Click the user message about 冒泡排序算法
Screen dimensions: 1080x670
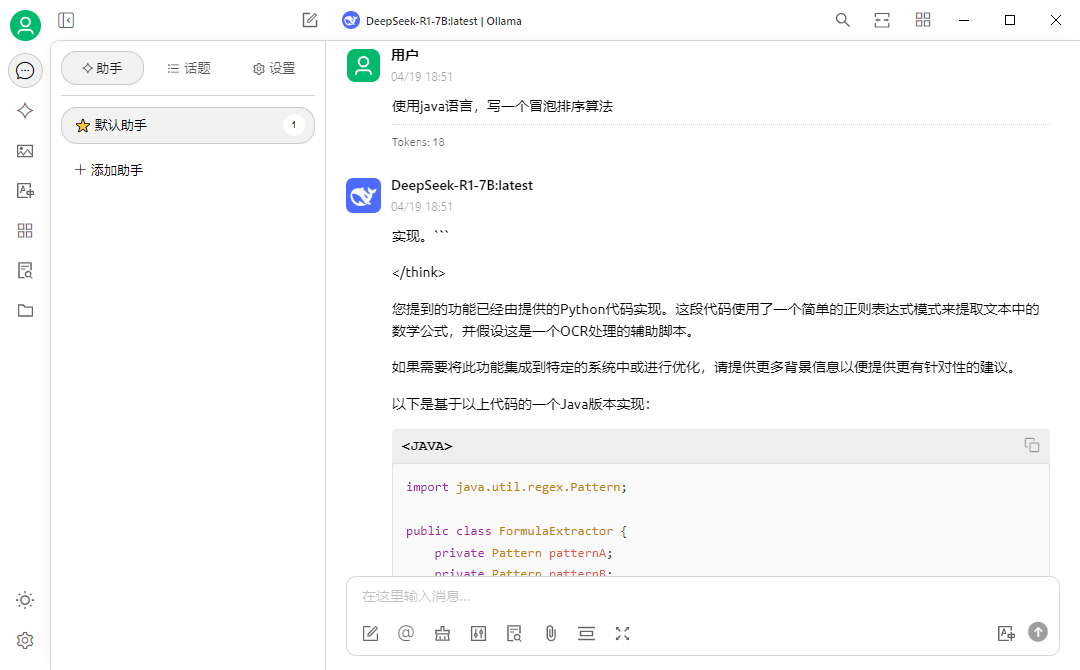502,106
